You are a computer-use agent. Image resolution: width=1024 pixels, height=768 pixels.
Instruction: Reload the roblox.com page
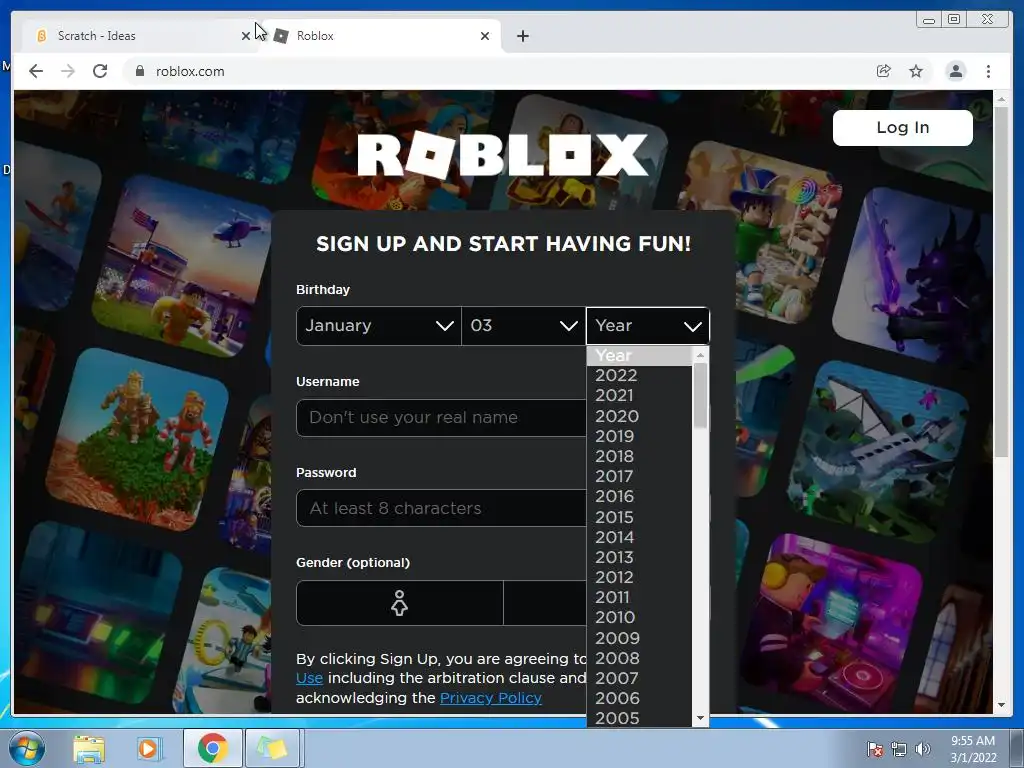tap(100, 71)
